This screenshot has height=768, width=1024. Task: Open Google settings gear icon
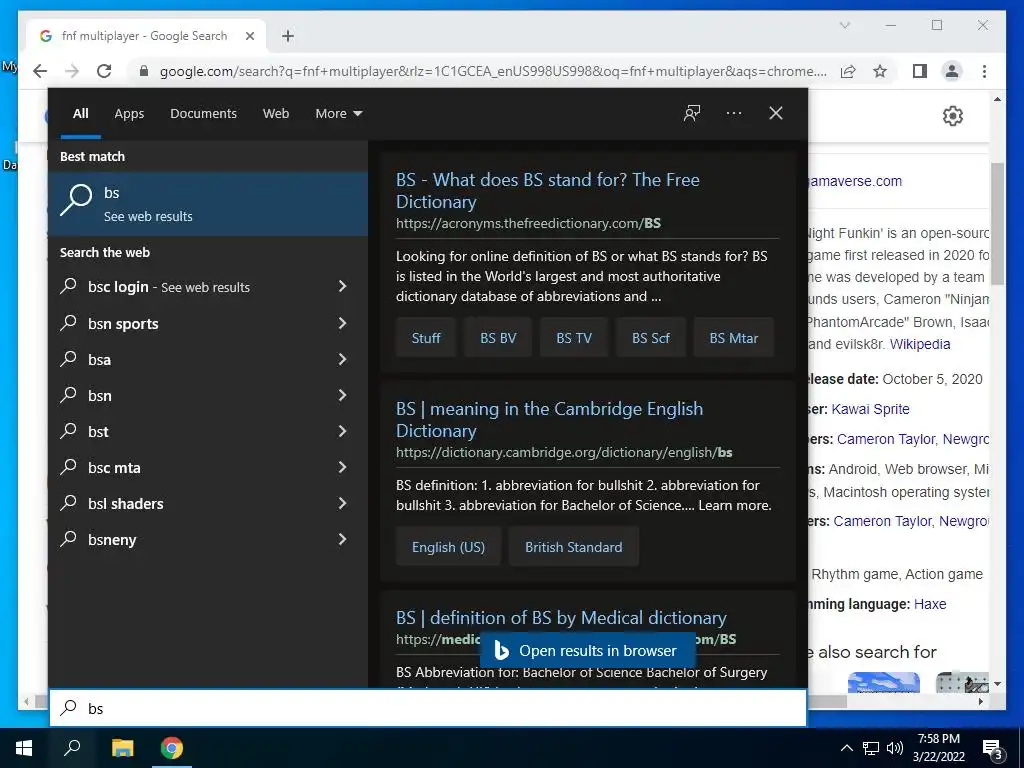pyautogui.click(x=953, y=116)
